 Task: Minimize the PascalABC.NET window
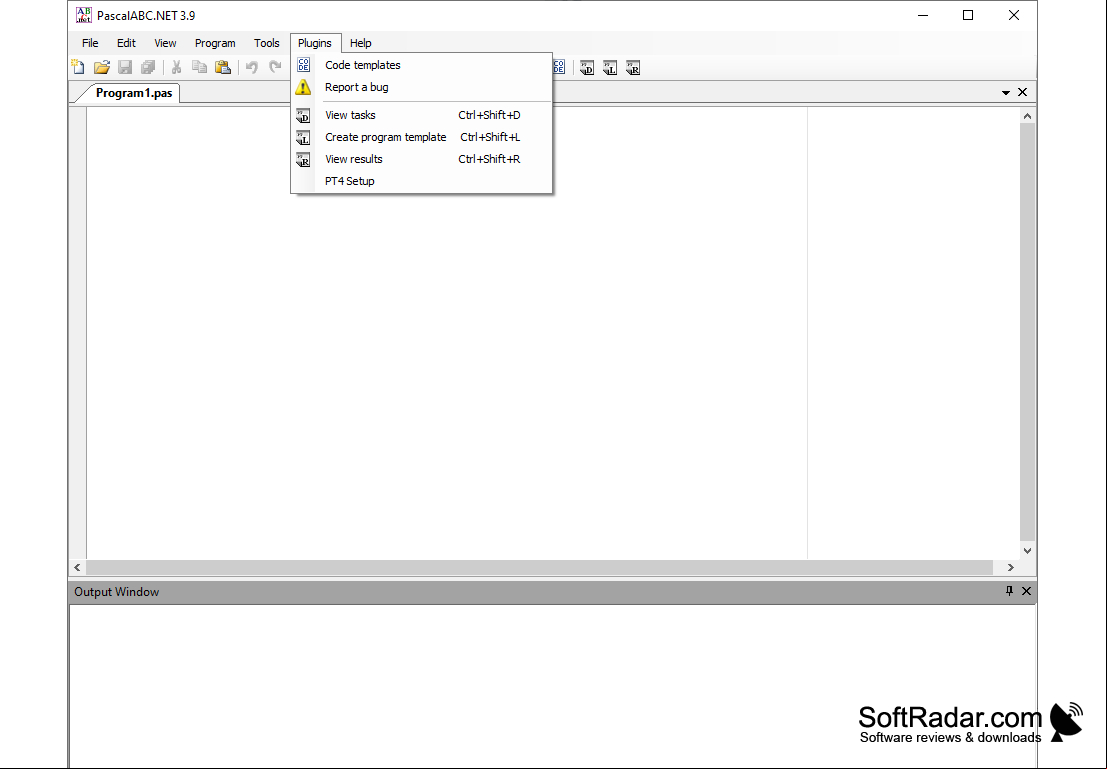coord(923,16)
